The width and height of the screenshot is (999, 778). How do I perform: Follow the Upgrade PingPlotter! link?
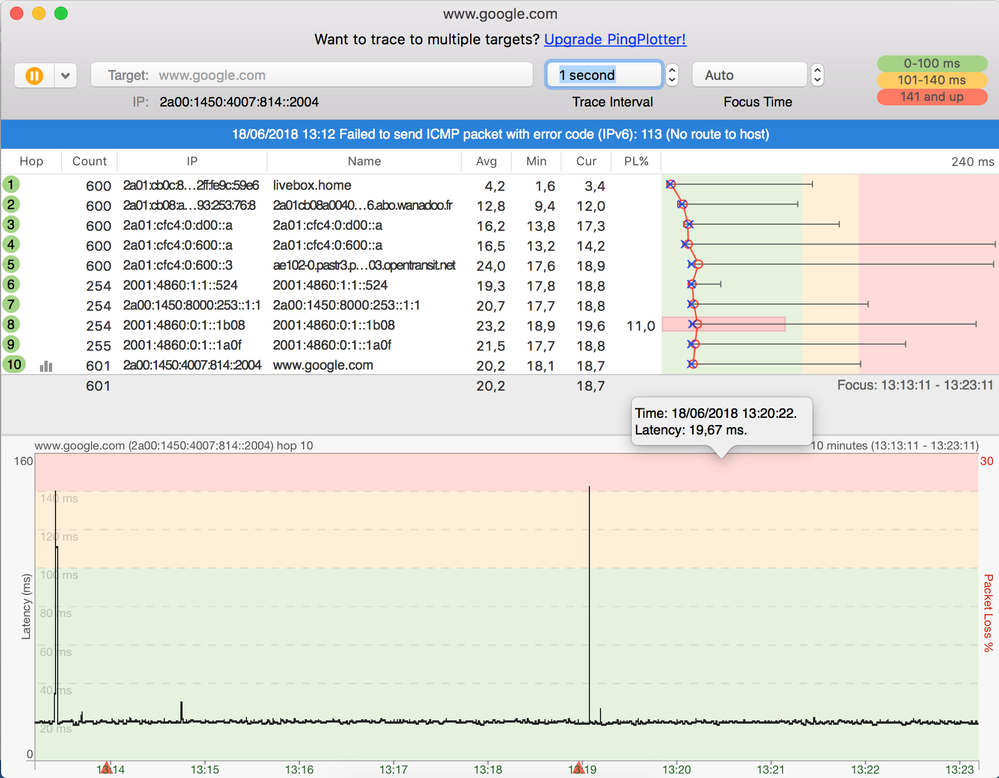point(615,40)
